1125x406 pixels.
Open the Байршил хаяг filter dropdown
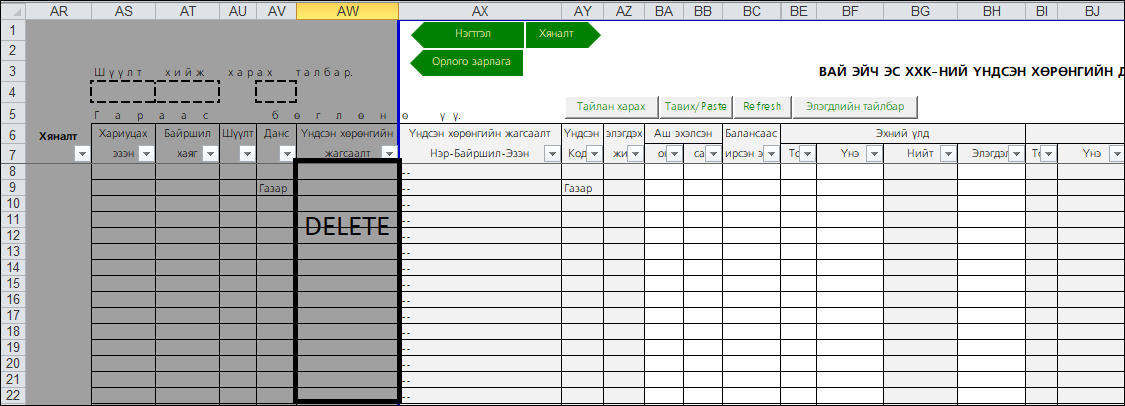point(210,153)
